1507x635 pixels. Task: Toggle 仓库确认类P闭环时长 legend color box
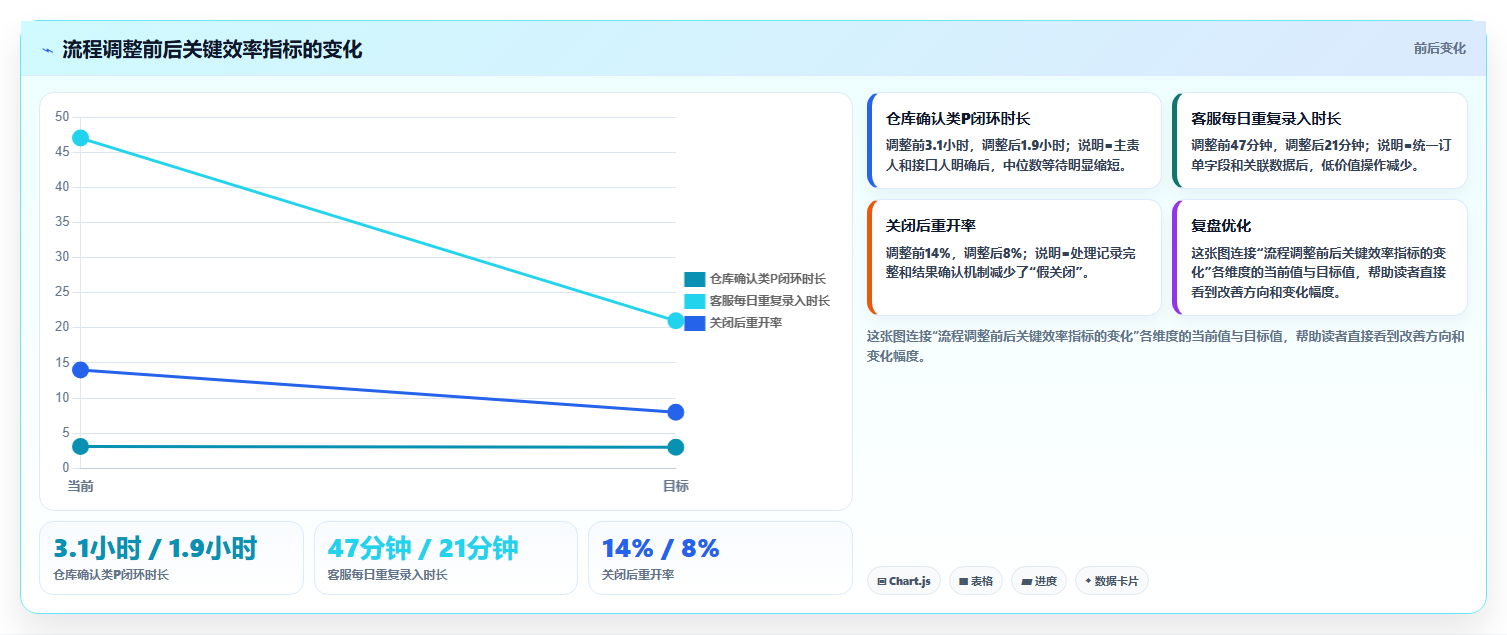coord(695,279)
